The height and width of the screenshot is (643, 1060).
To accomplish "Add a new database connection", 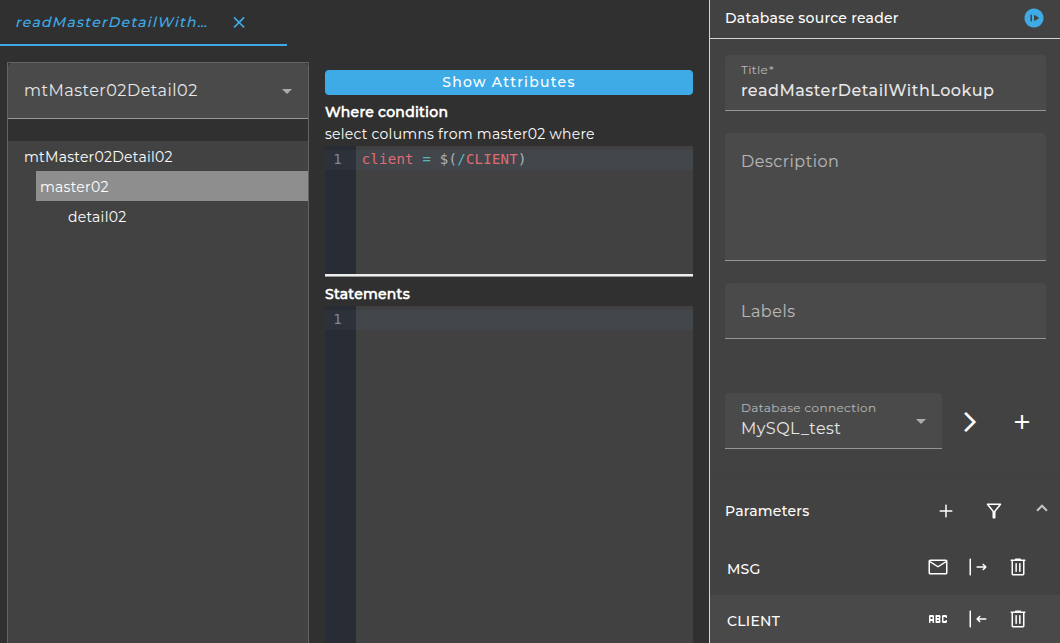I will coord(1021,422).
